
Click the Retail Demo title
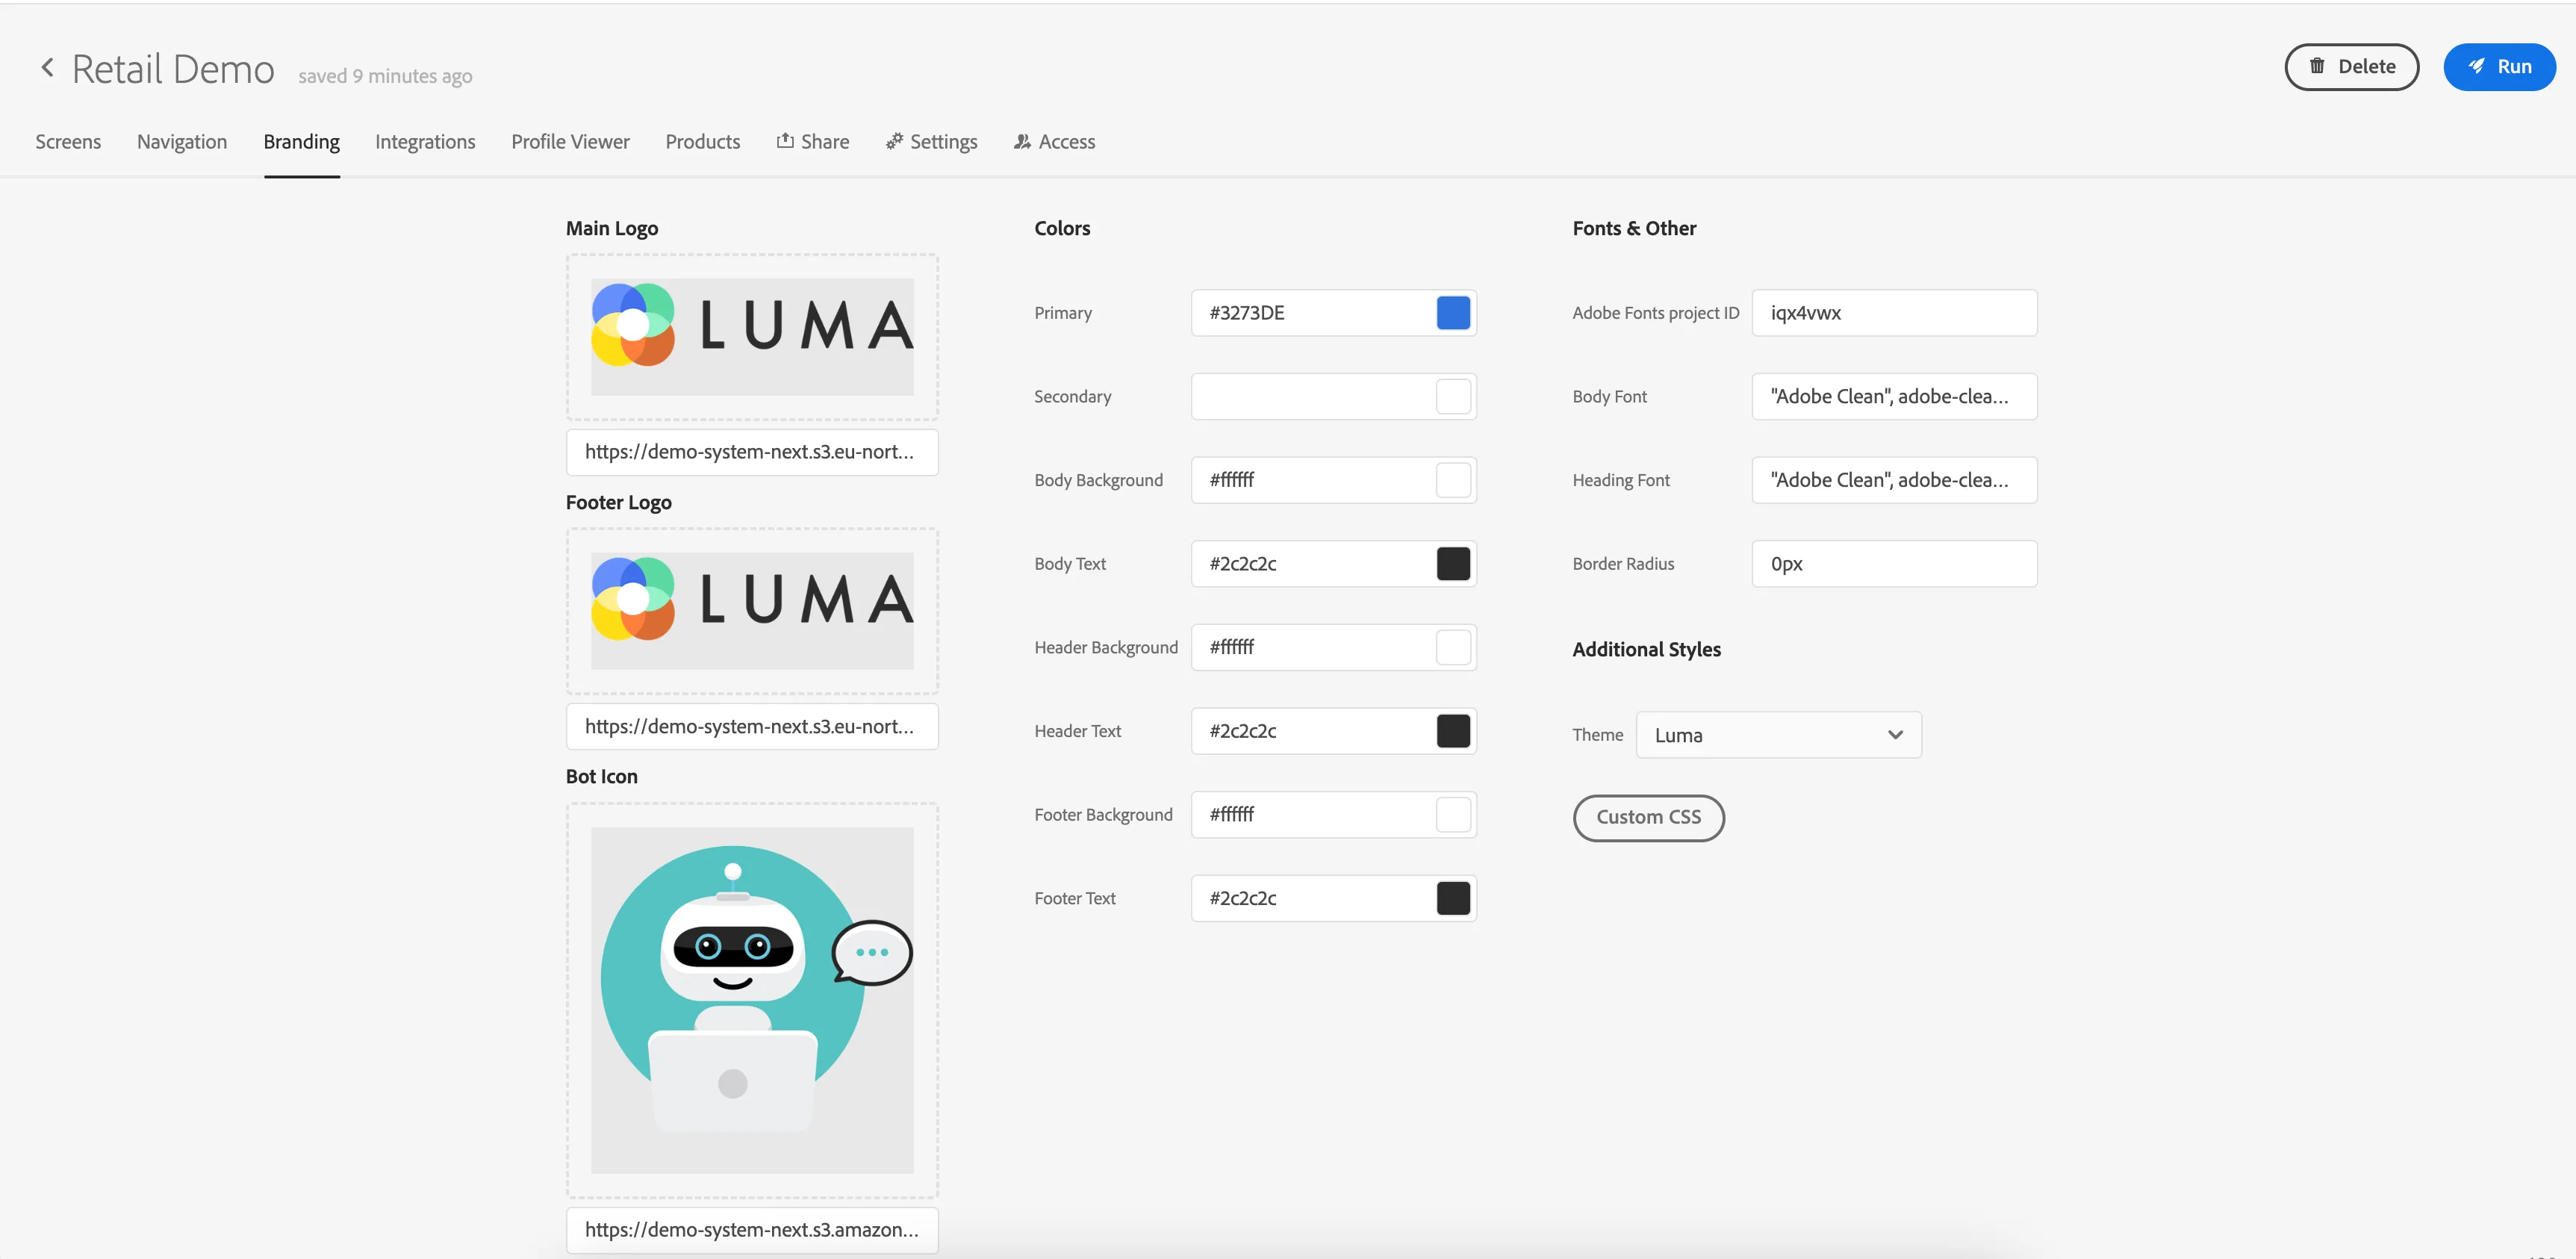173,69
